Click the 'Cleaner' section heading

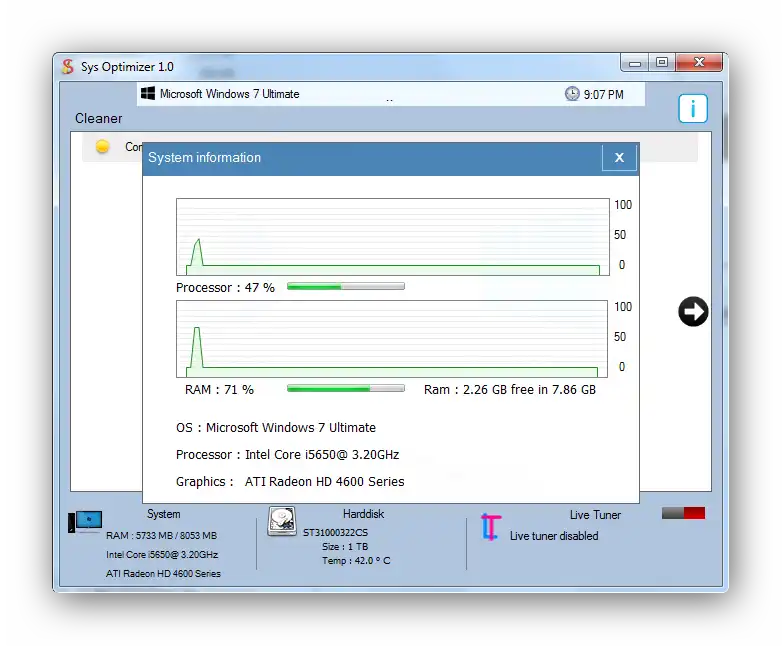[x=98, y=118]
